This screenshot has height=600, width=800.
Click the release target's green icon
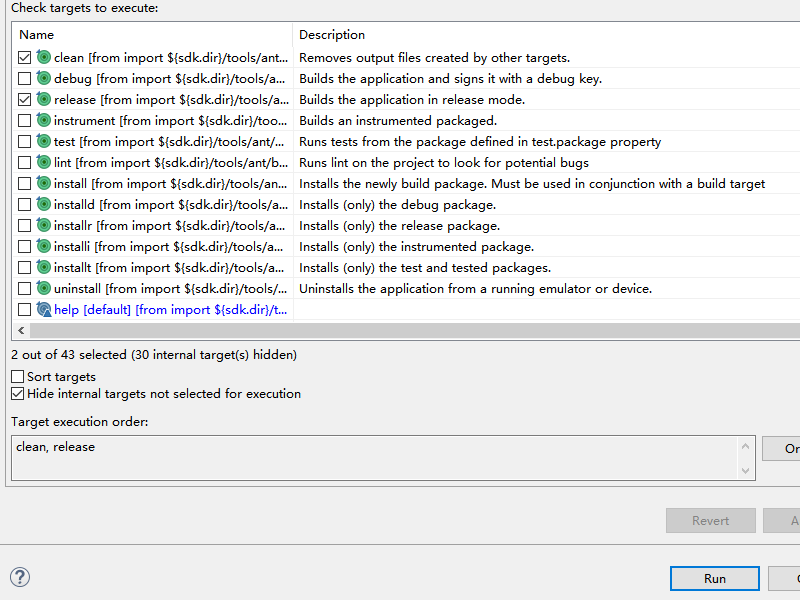44,100
